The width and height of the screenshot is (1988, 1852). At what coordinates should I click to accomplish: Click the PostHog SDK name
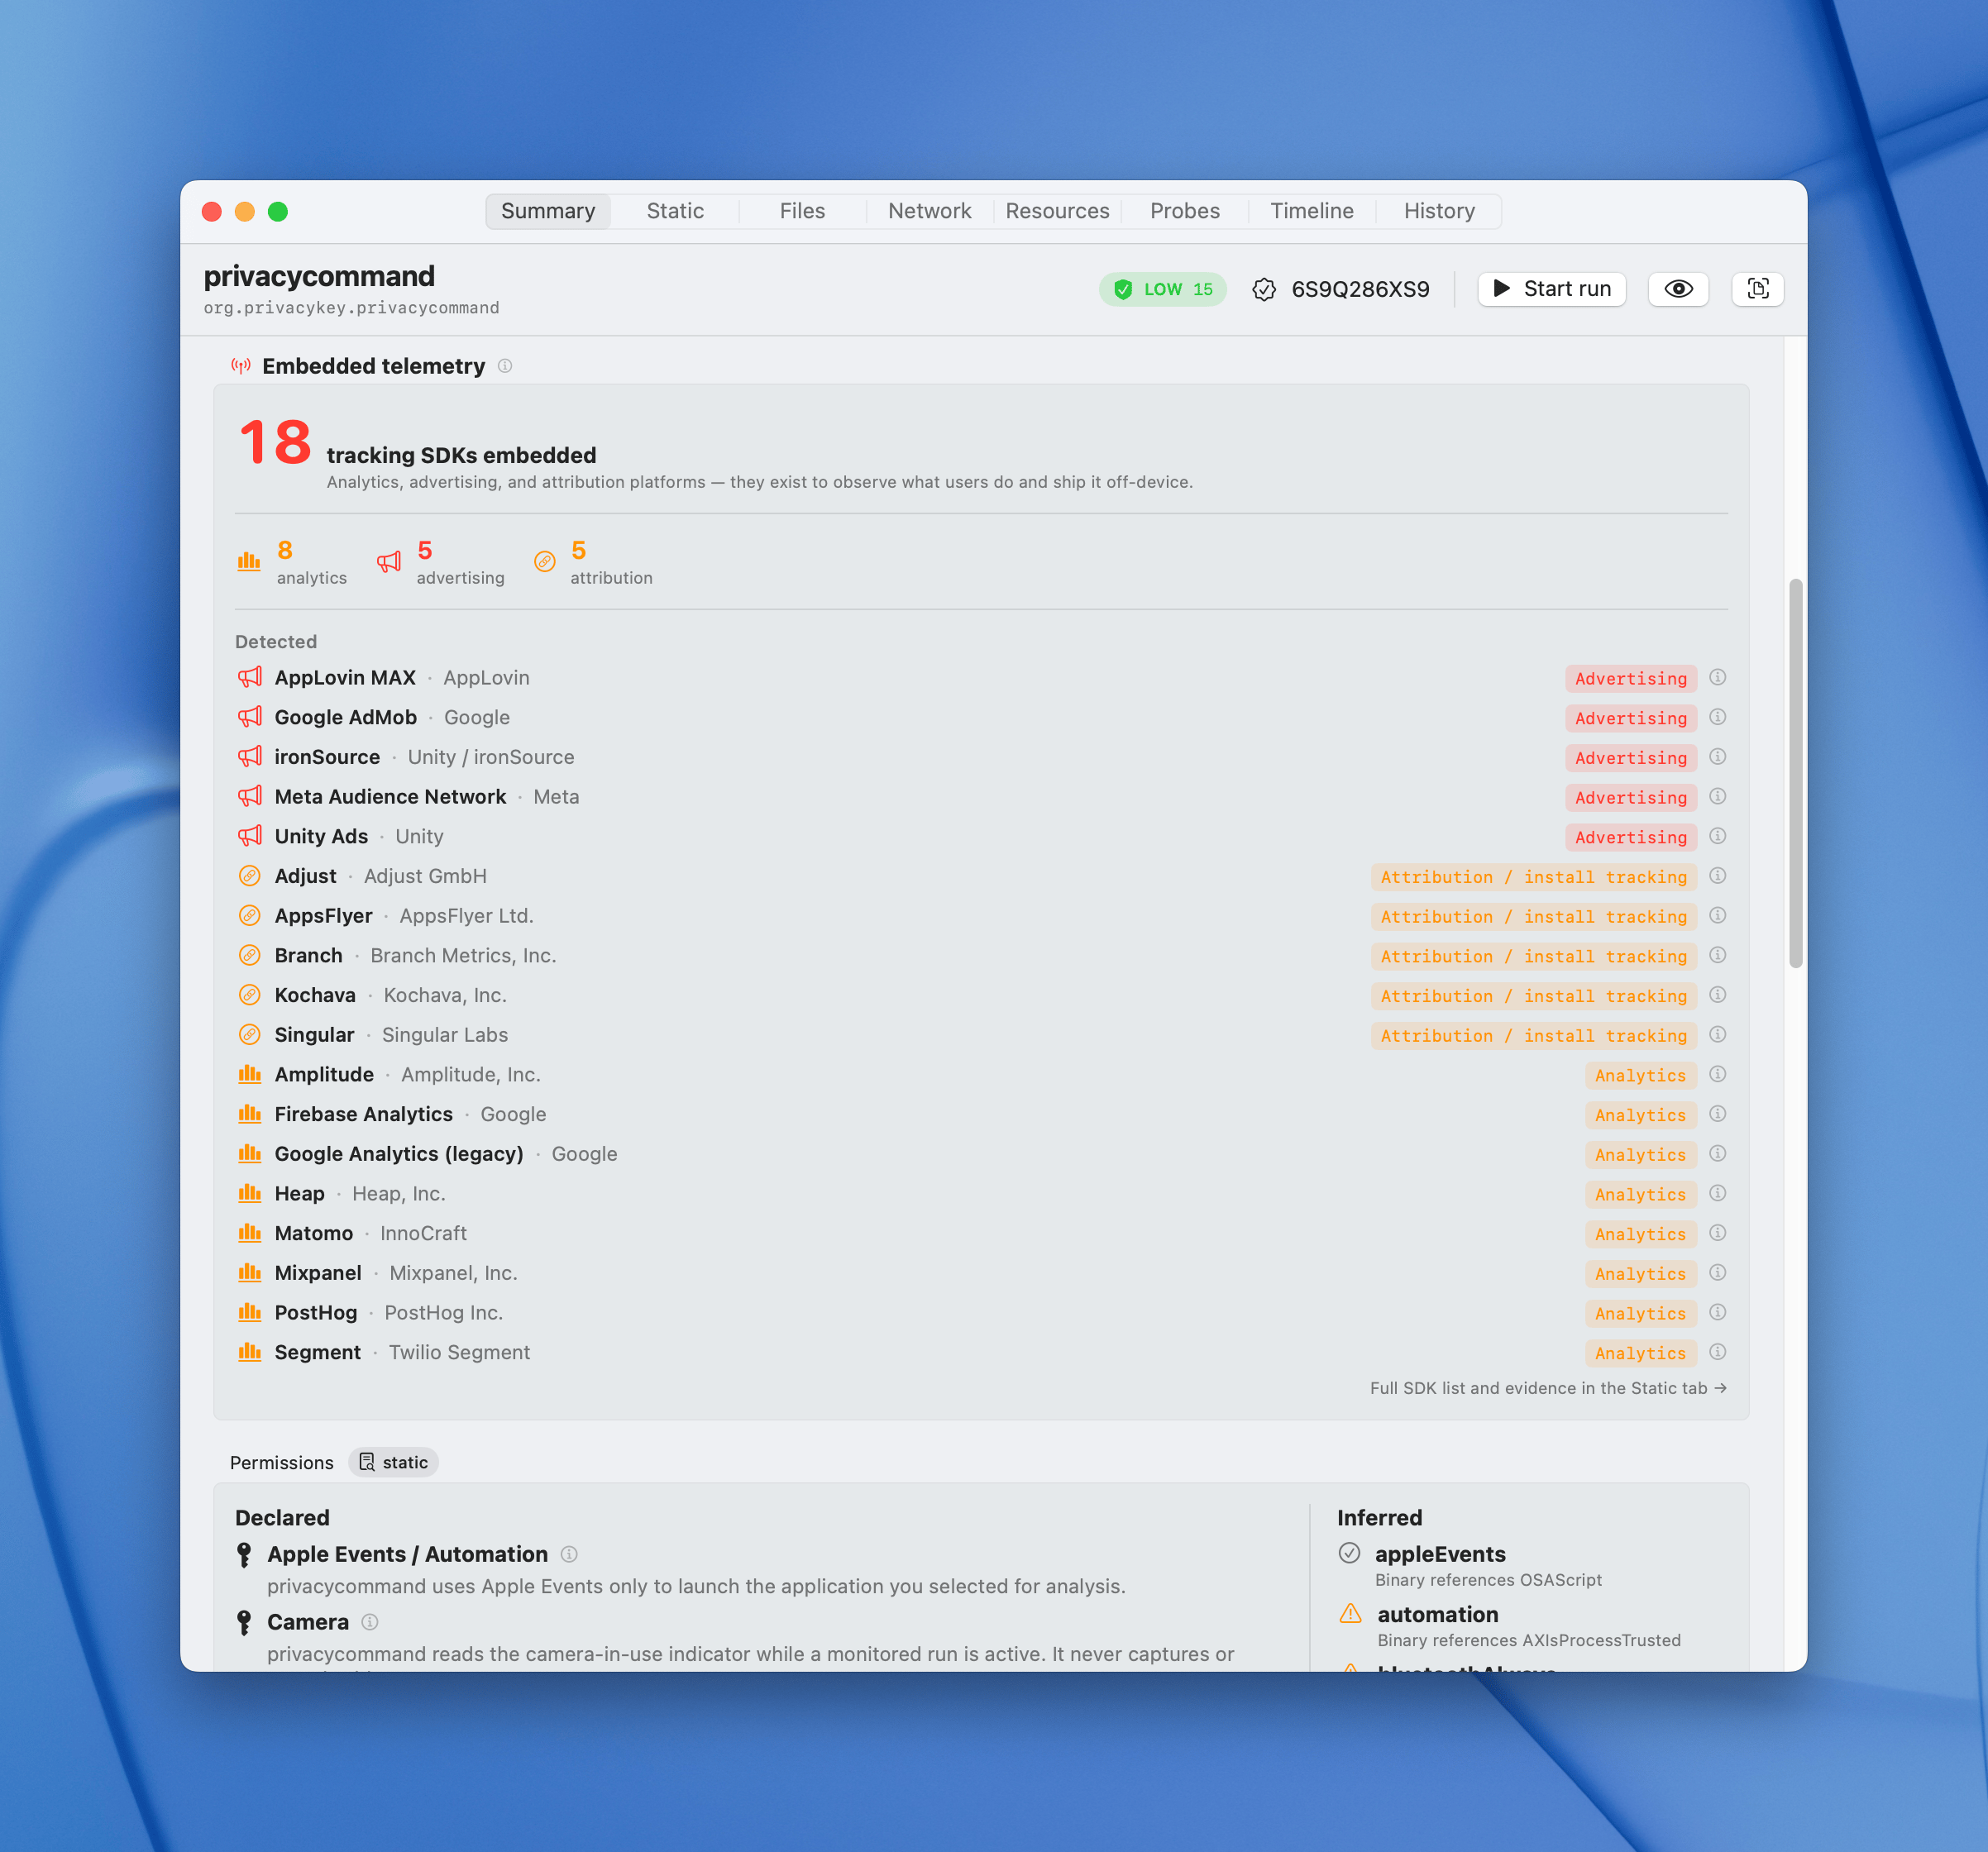(316, 1312)
